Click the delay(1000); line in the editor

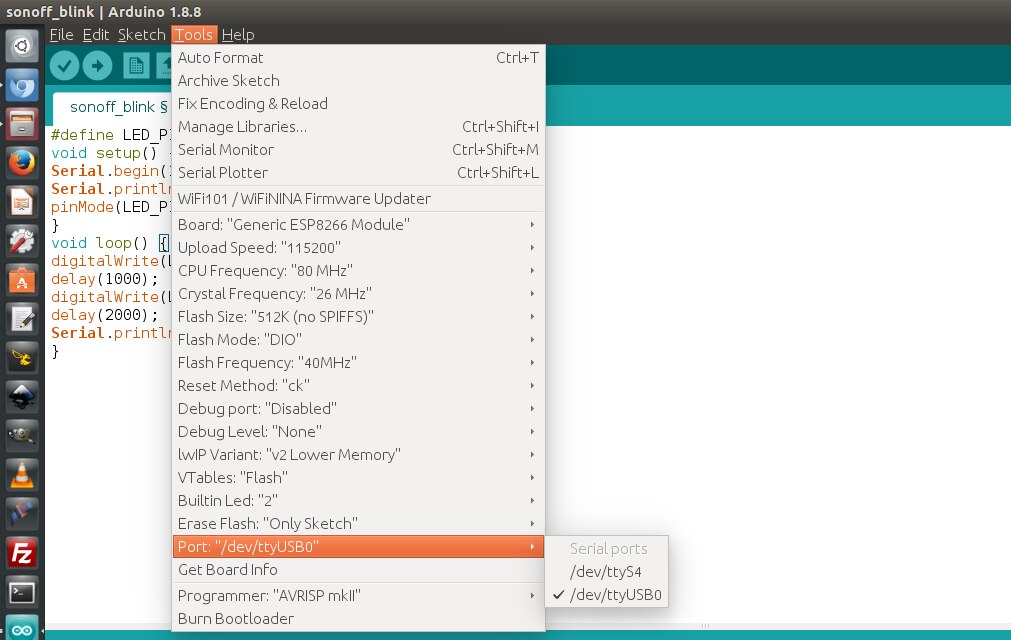point(104,279)
